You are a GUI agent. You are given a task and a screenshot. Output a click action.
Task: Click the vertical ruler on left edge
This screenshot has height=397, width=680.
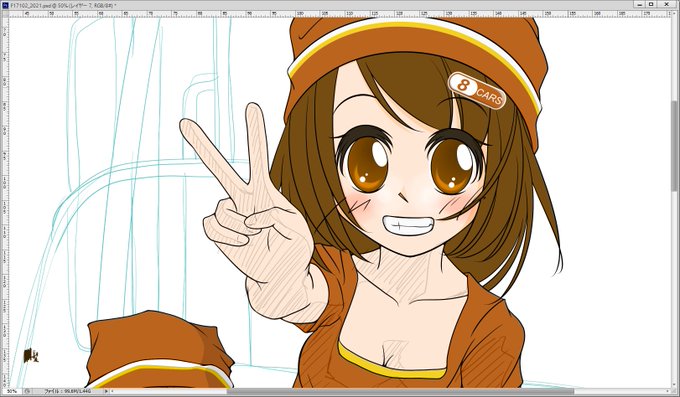tap(5, 203)
